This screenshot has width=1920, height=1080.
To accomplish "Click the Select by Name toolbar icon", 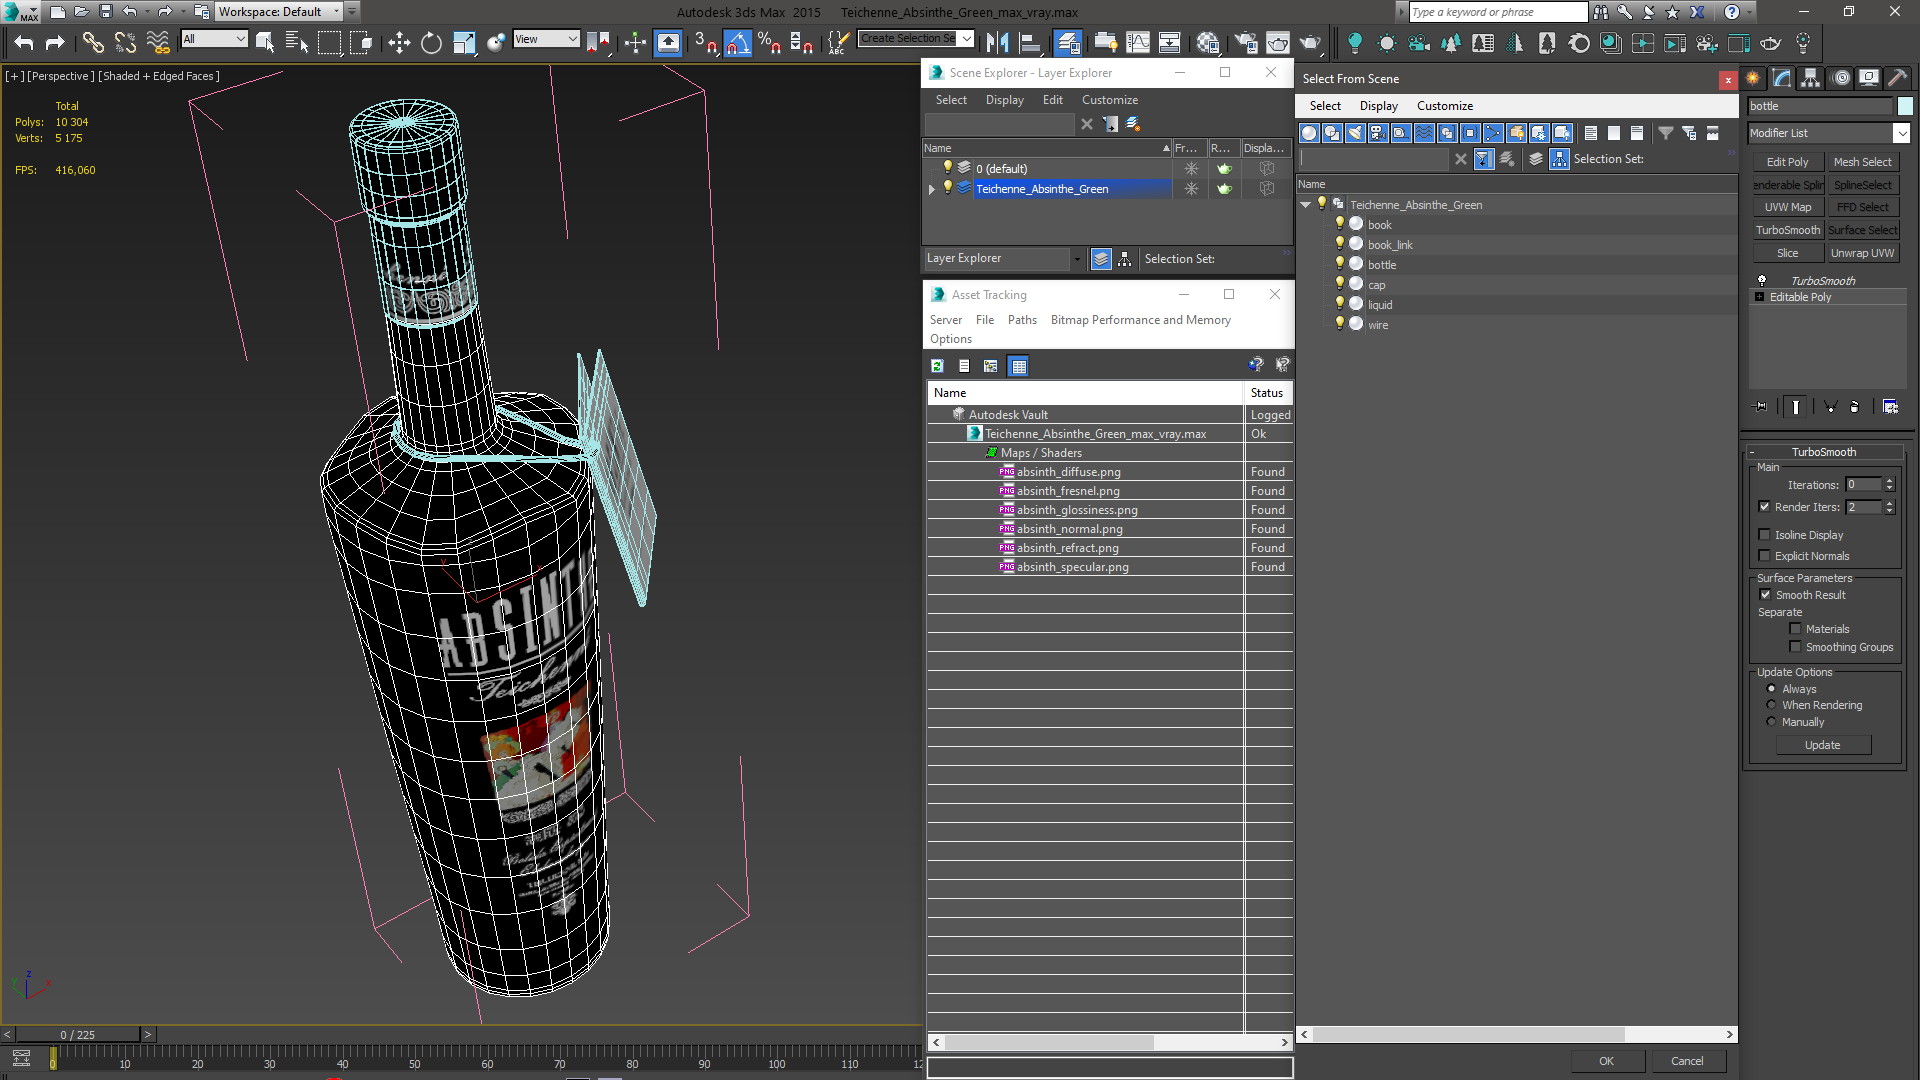I will (x=297, y=42).
